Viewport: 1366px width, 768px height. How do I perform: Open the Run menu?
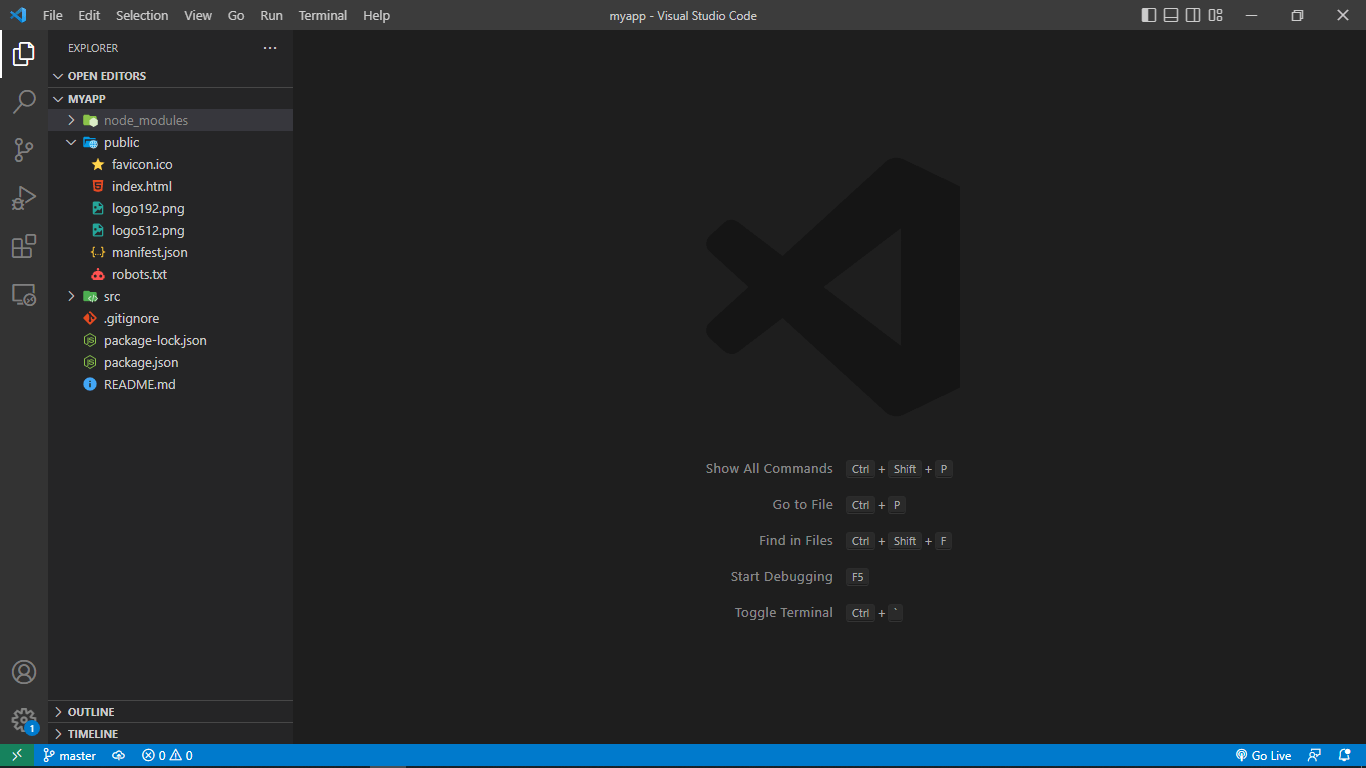(x=271, y=15)
